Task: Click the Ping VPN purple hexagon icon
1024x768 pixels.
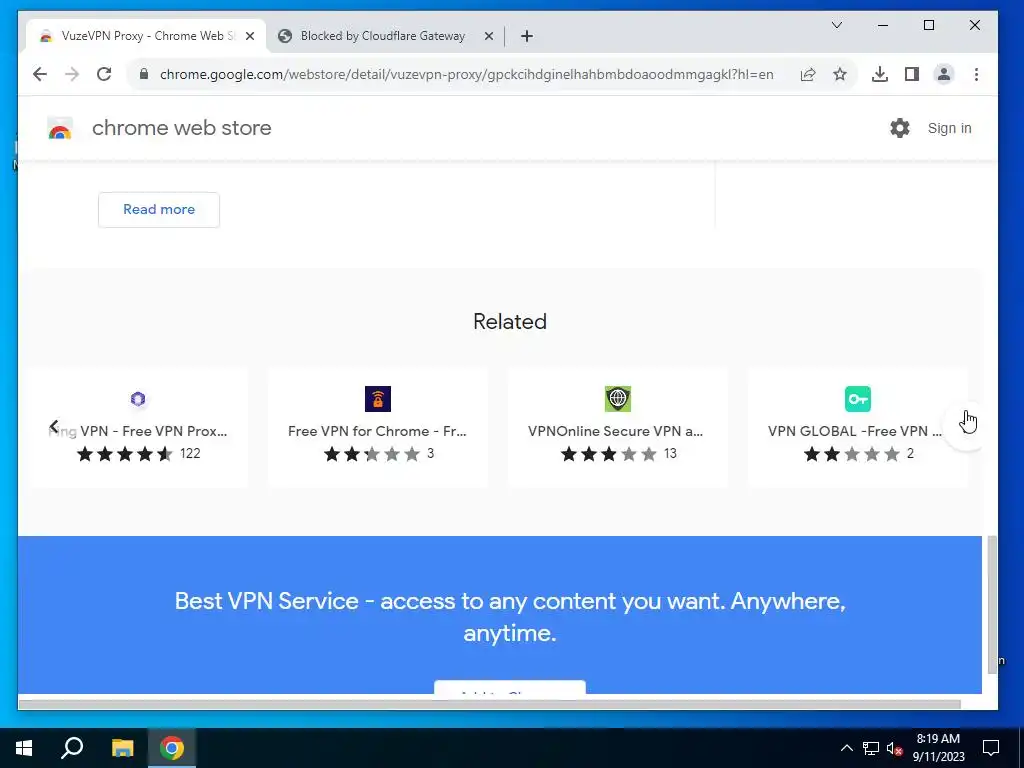Action: 138,399
